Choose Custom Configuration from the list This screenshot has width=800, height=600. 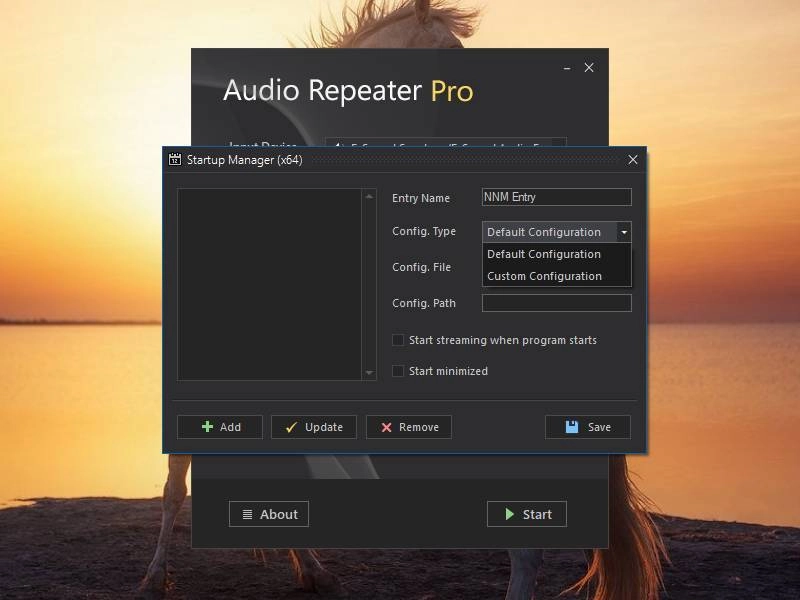click(557, 276)
